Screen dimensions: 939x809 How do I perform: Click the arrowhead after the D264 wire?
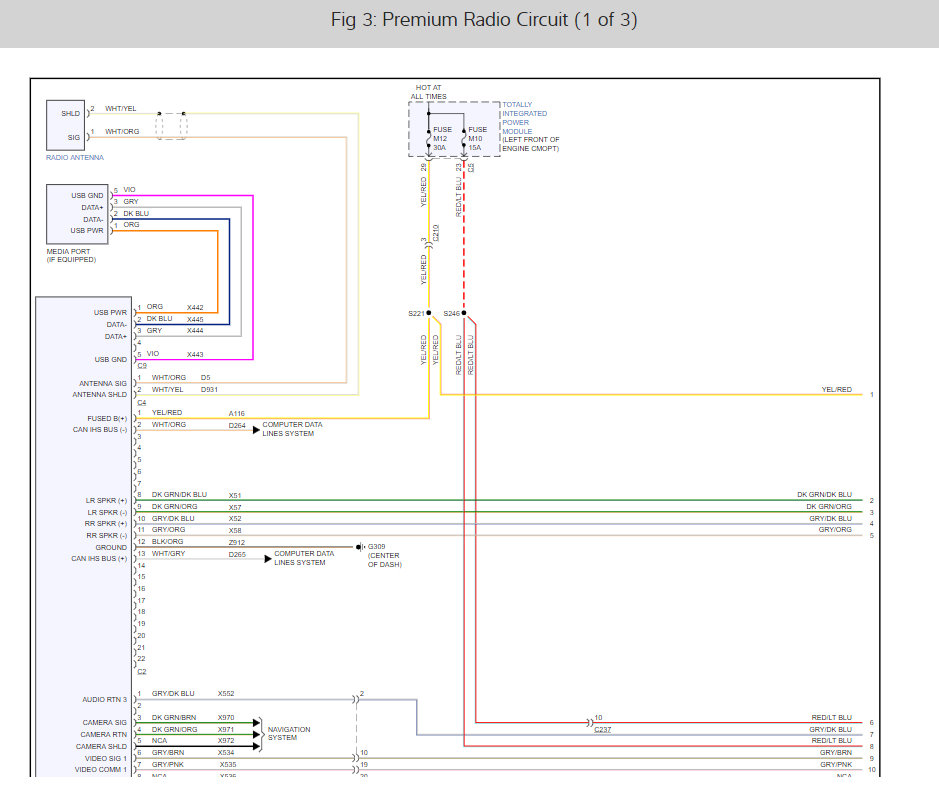(x=256, y=430)
